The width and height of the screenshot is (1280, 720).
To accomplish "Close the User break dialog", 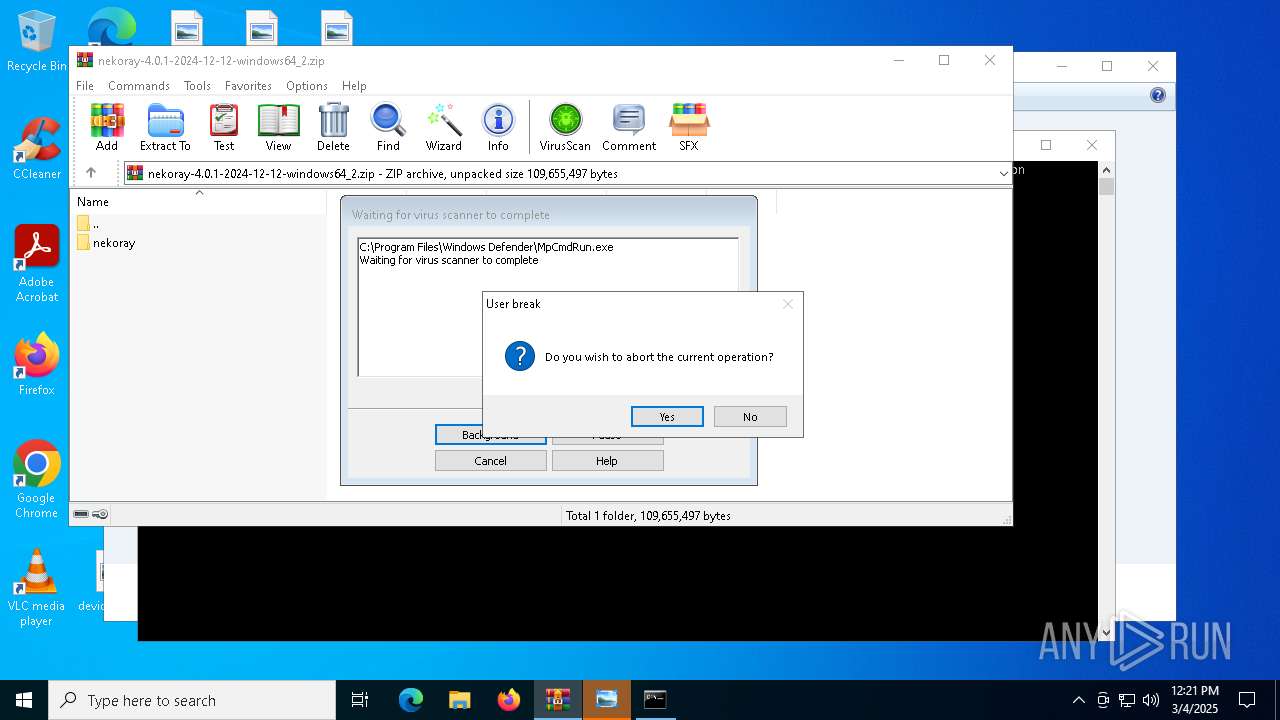I will coord(788,304).
